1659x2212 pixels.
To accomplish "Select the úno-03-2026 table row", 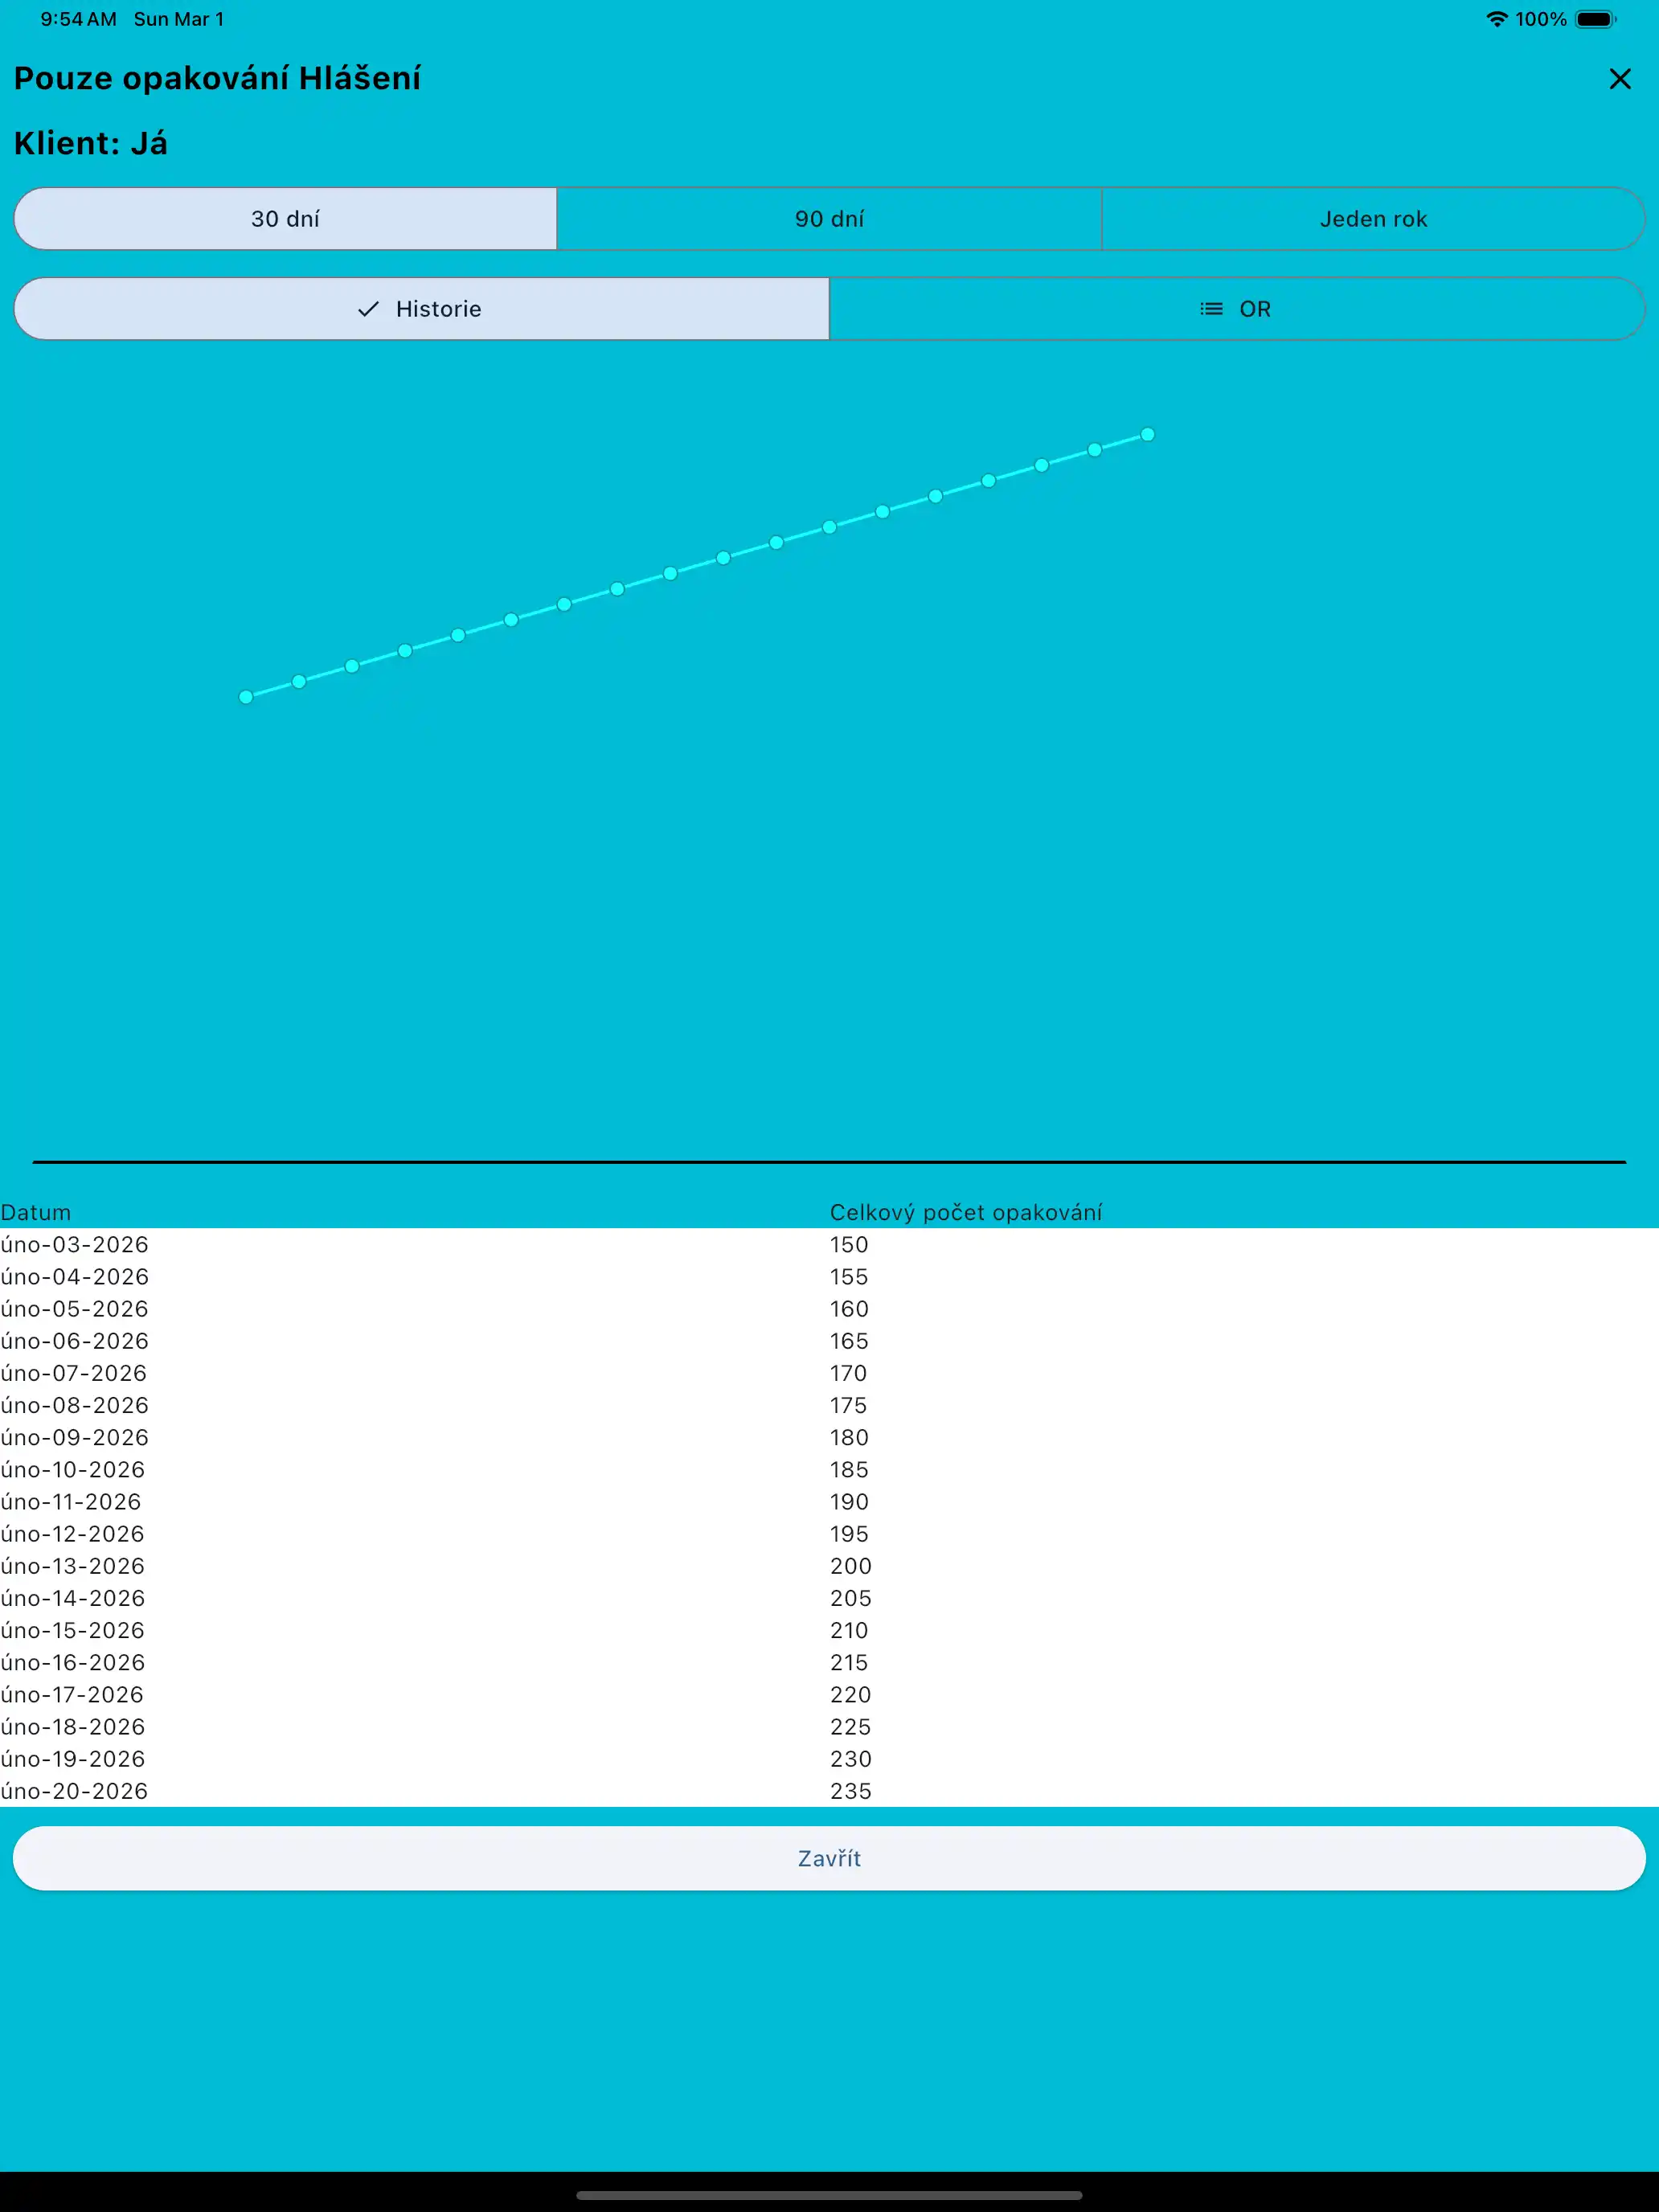I will pyautogui.click(x=75, y=1245).
